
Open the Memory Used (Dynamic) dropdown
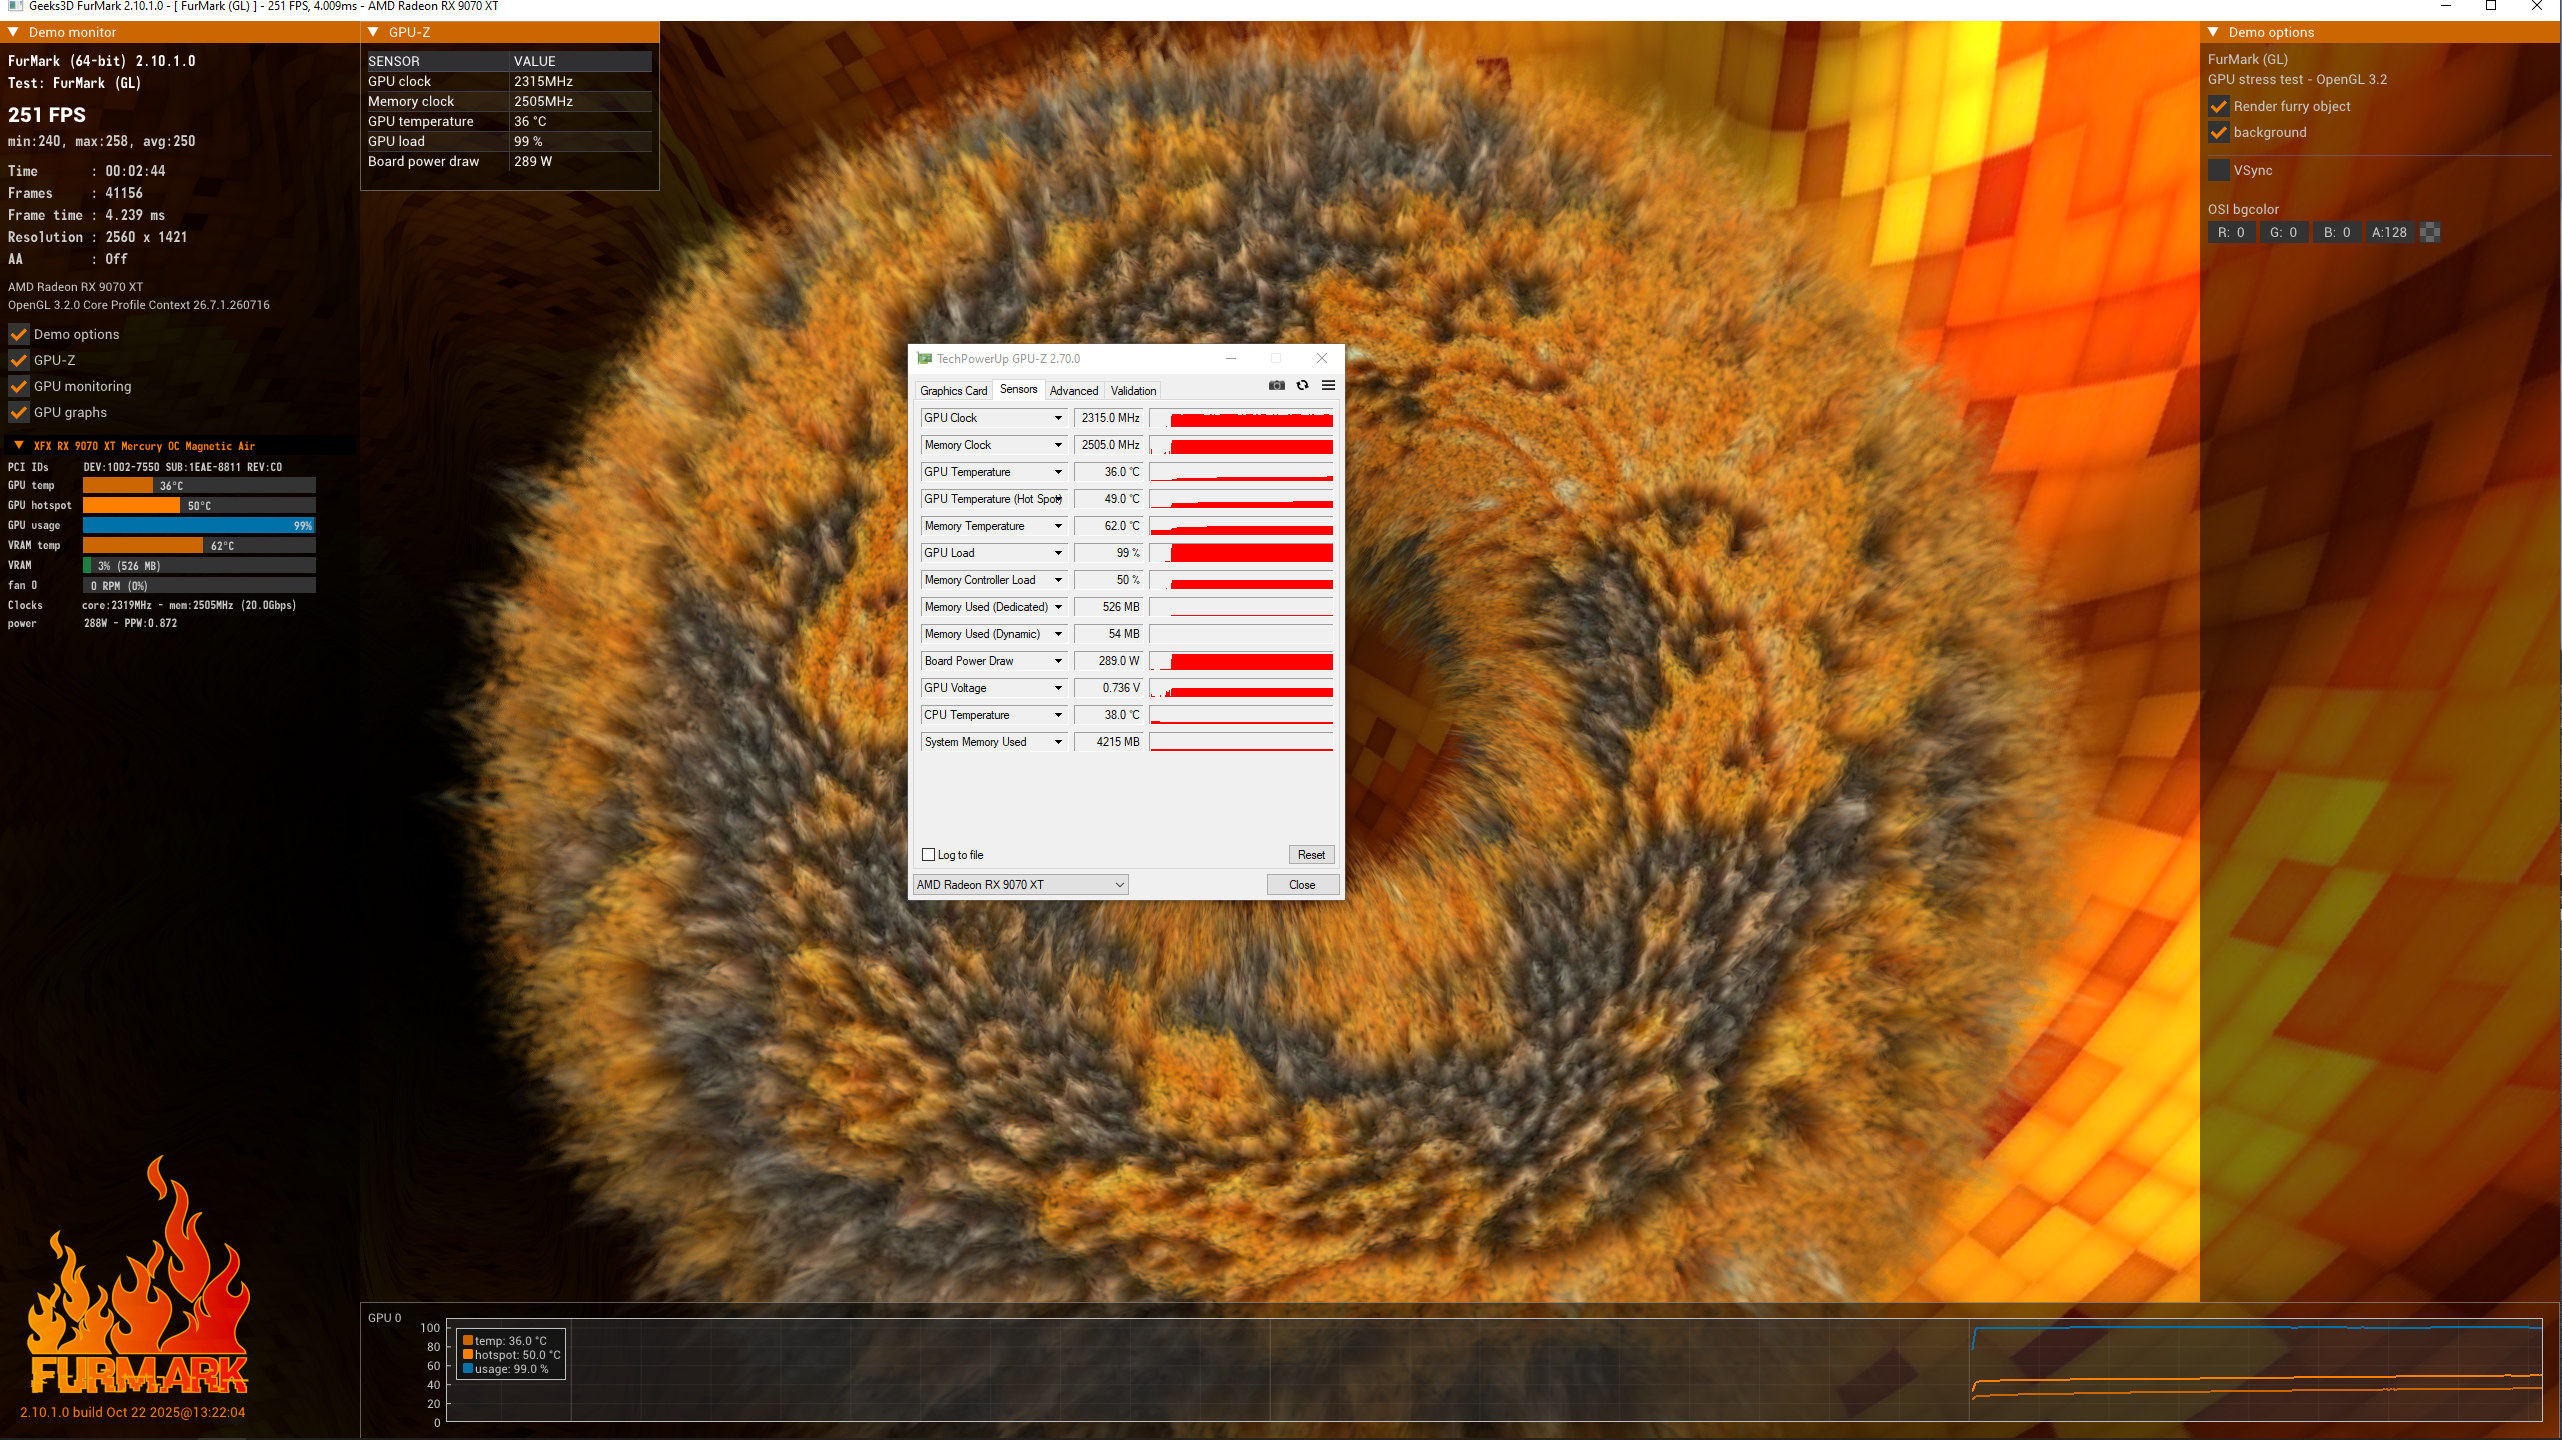click(1058, 634)
